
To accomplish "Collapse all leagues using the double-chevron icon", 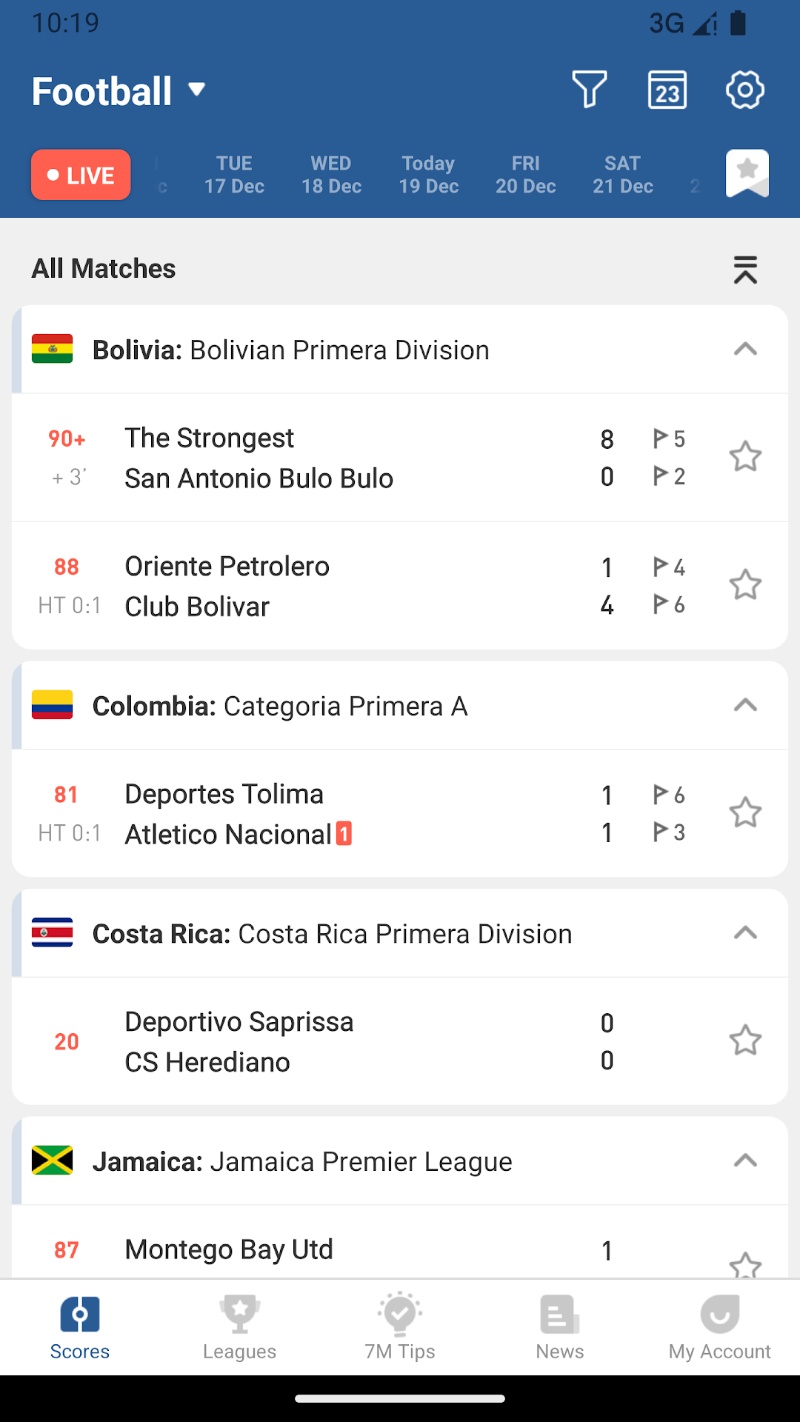I will (x=745, y=269).
